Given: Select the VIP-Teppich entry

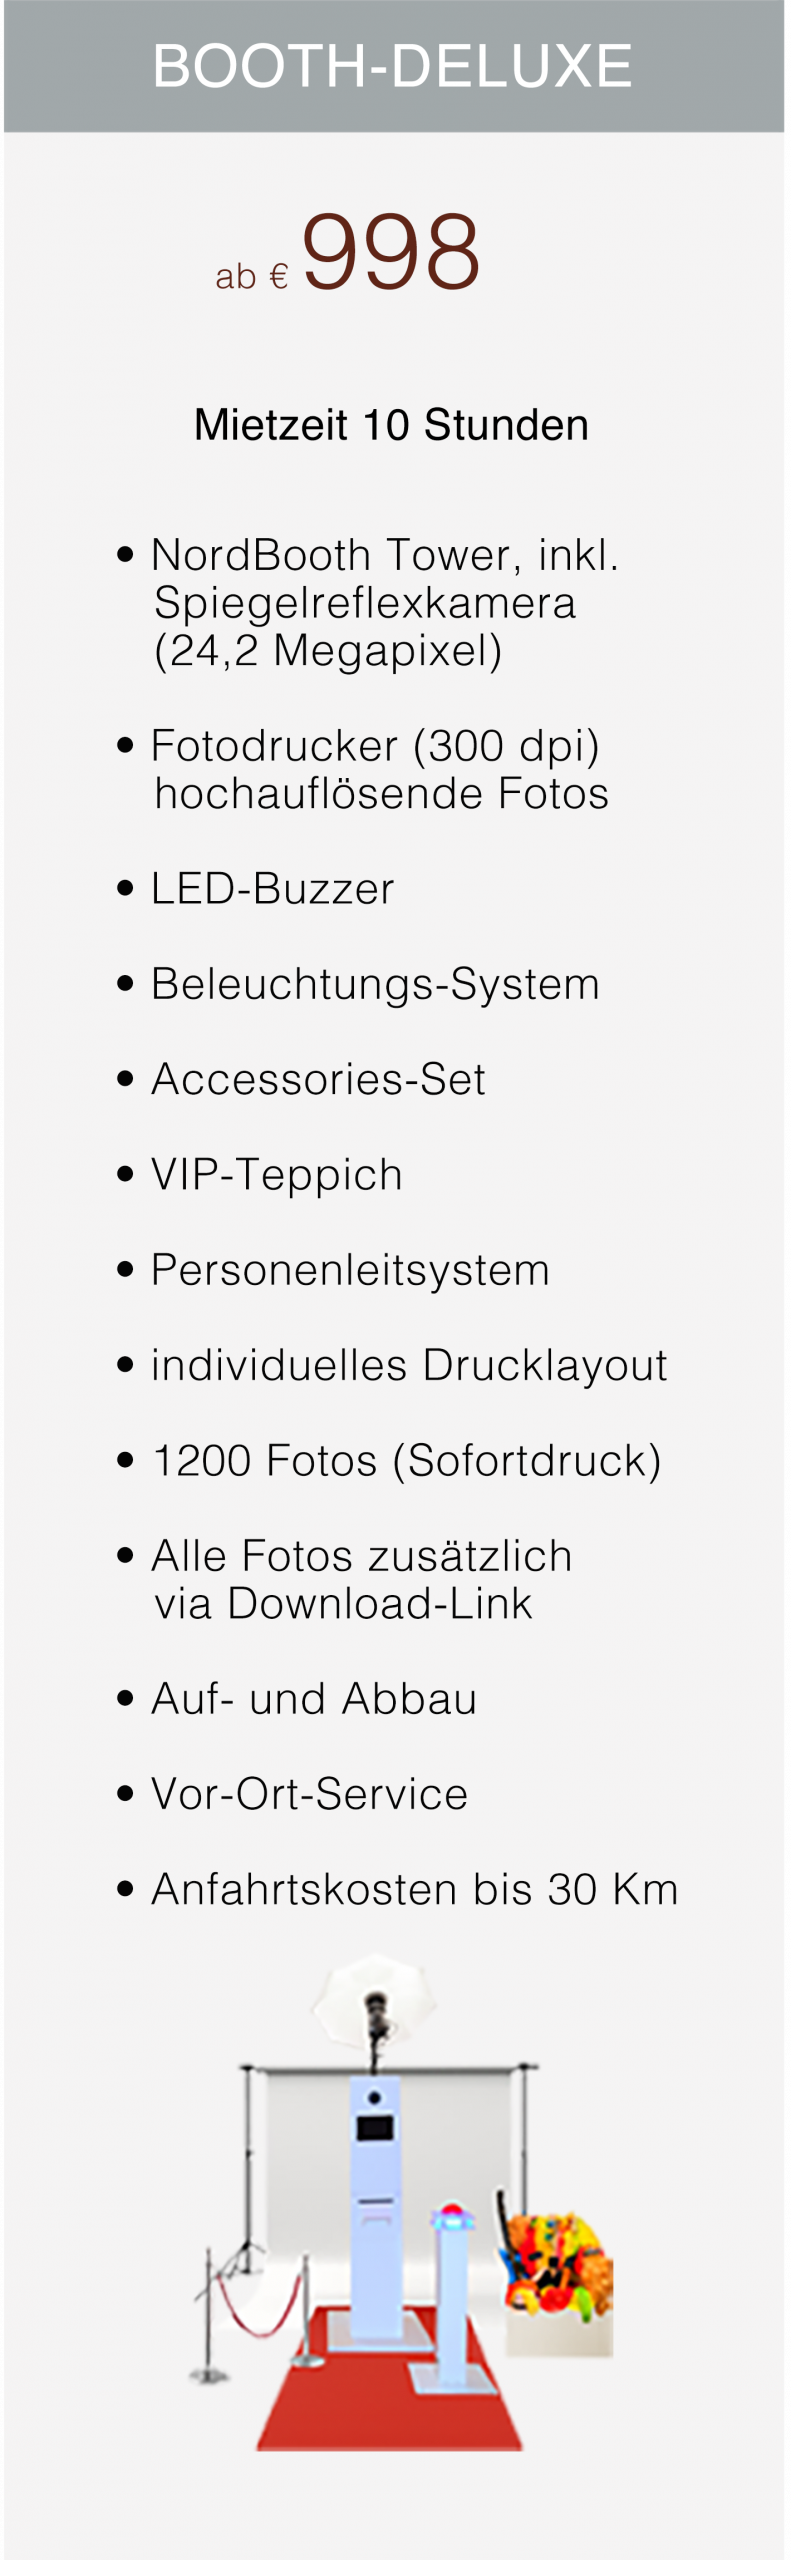Looking at the screenshot, I should tap(277, 1175).
